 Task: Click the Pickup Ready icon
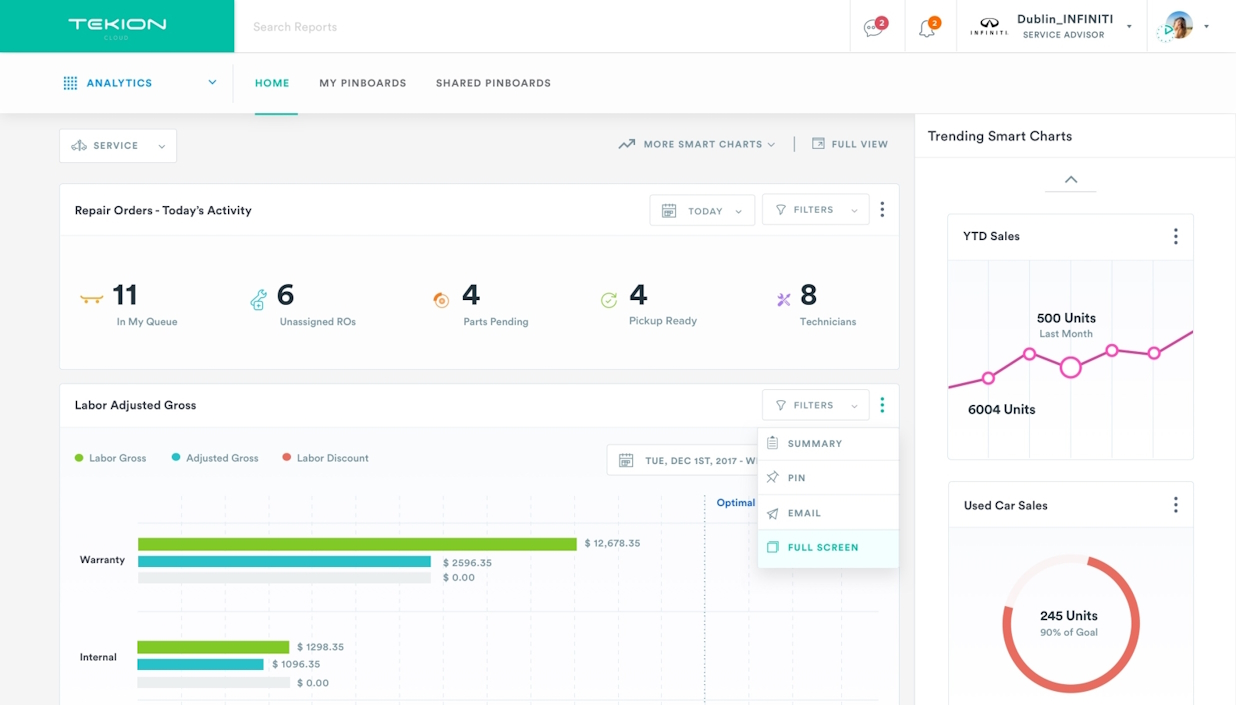[608, 299]
